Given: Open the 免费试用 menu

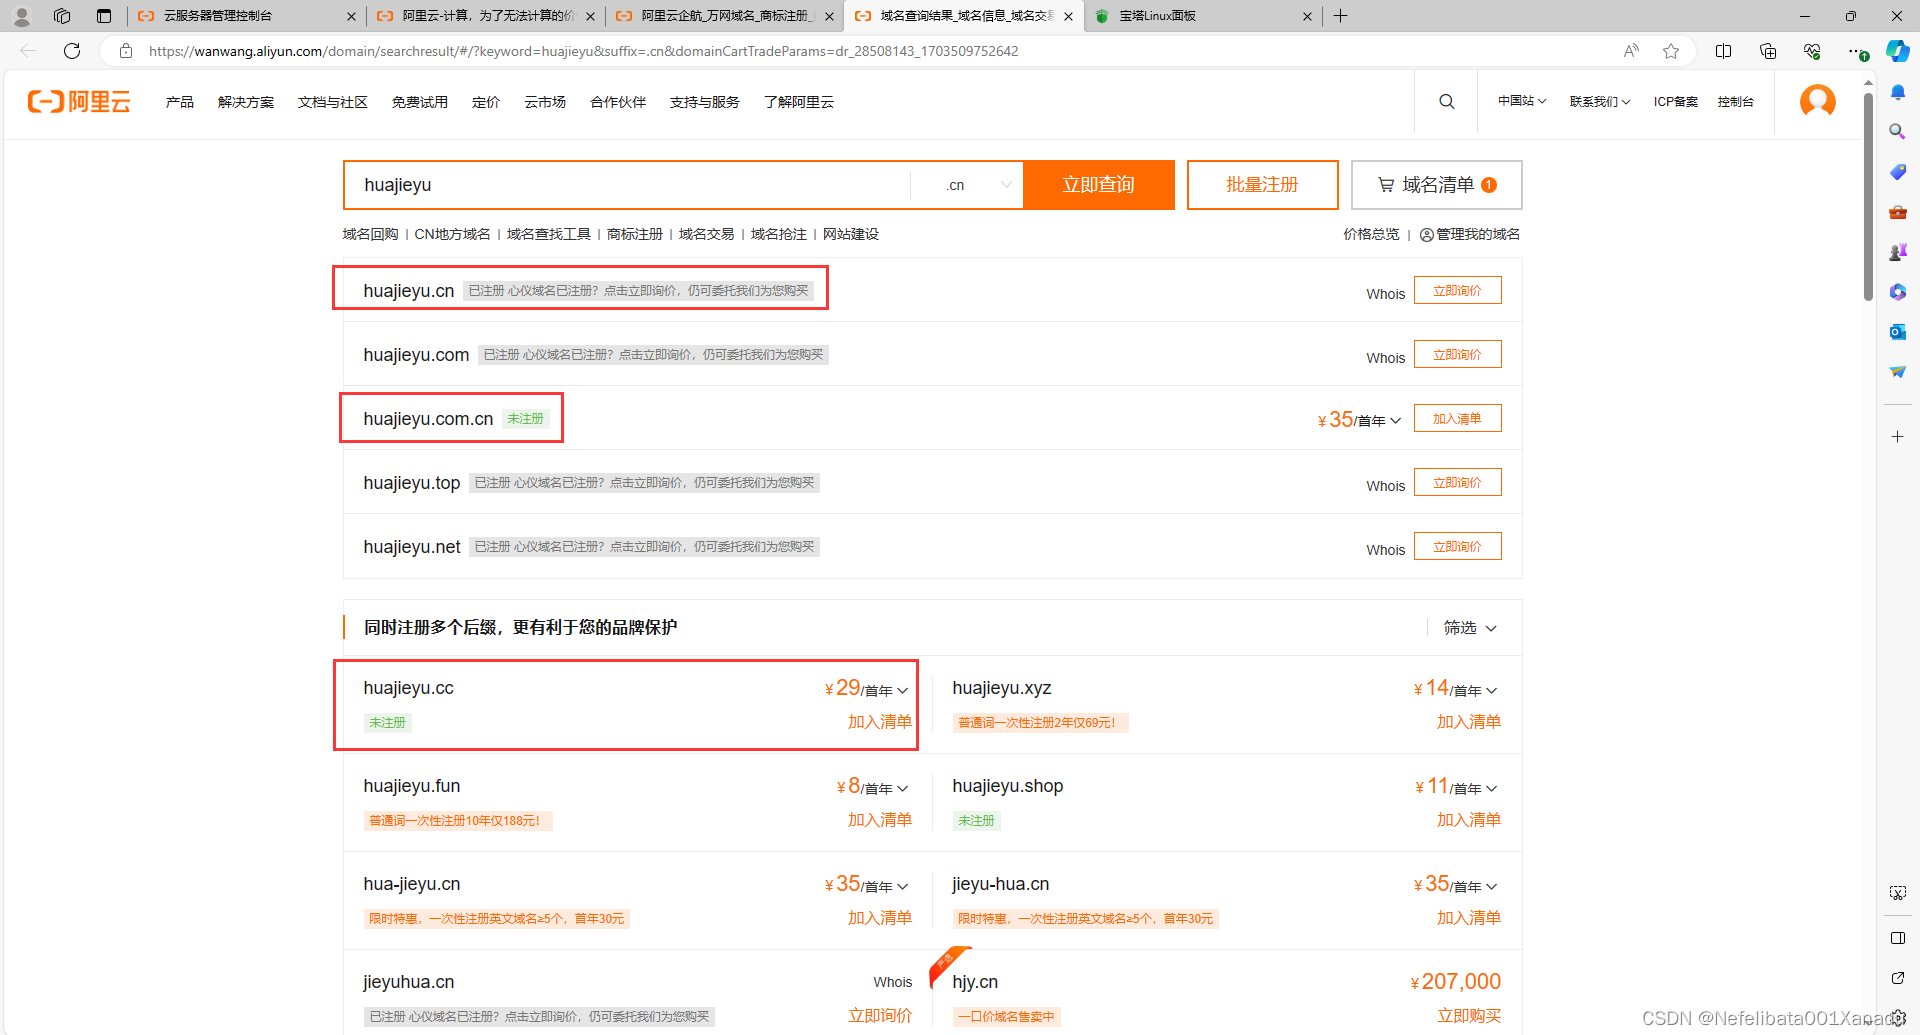Looking at the screenshot, I should (420, 102).
